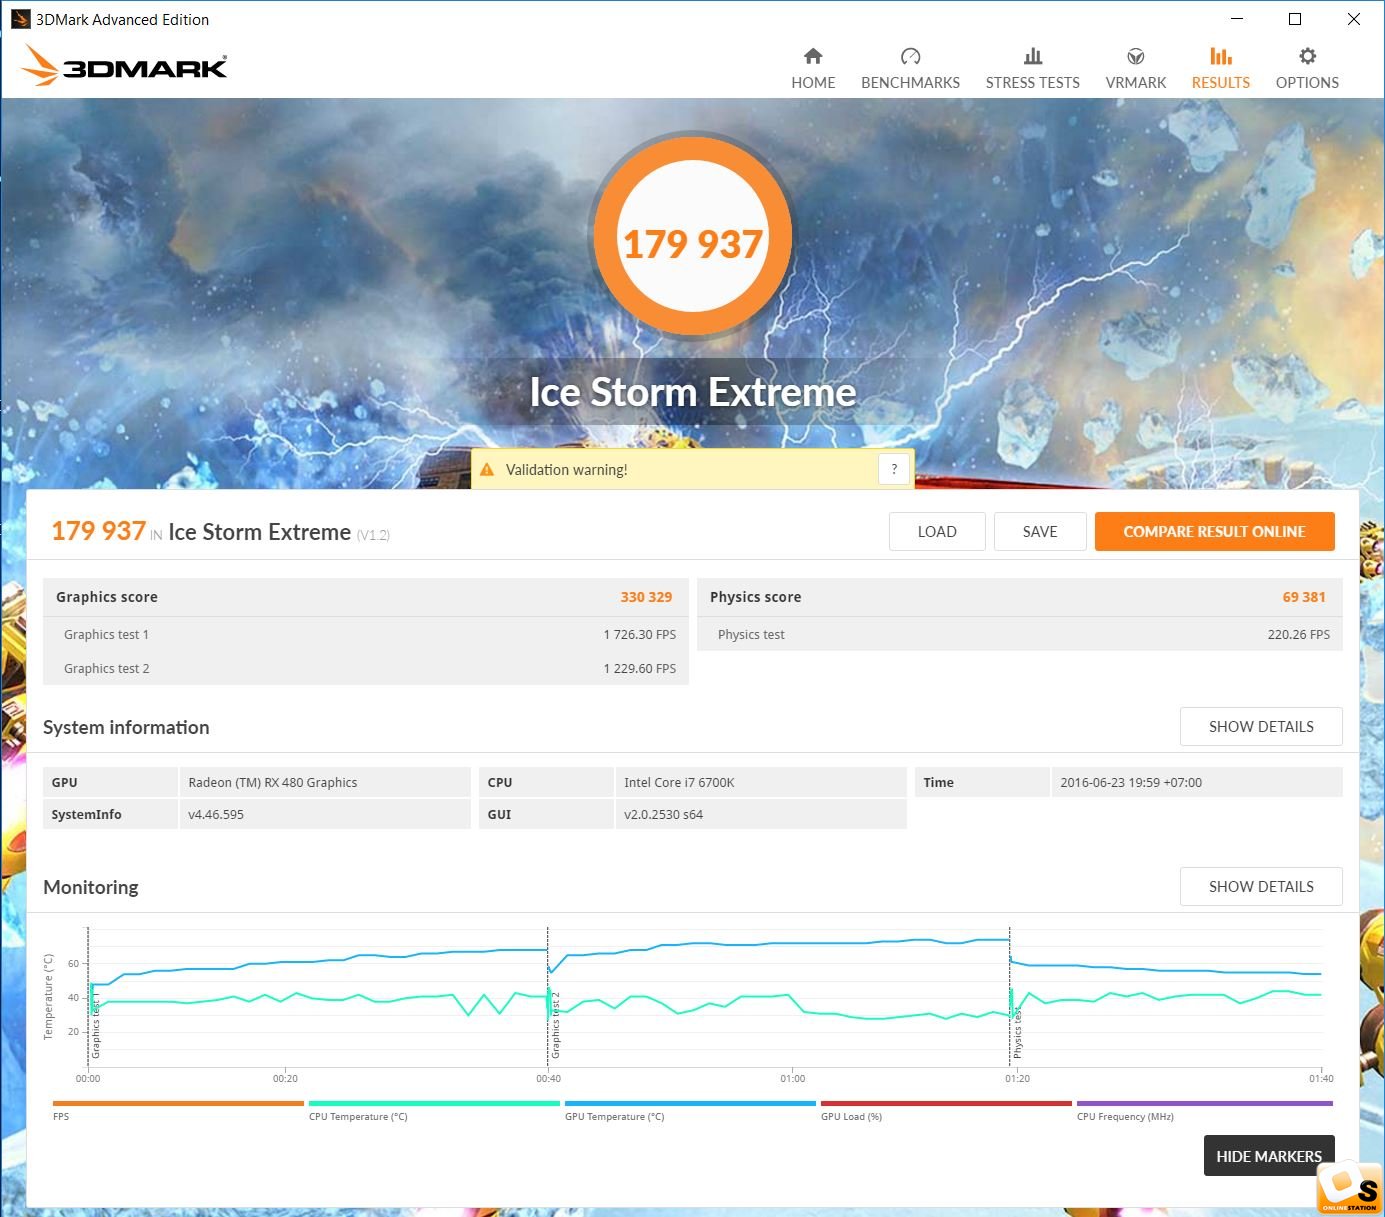Click the Validation warning banner text
Screen dimensions: 1385x1217
[566, 470]
